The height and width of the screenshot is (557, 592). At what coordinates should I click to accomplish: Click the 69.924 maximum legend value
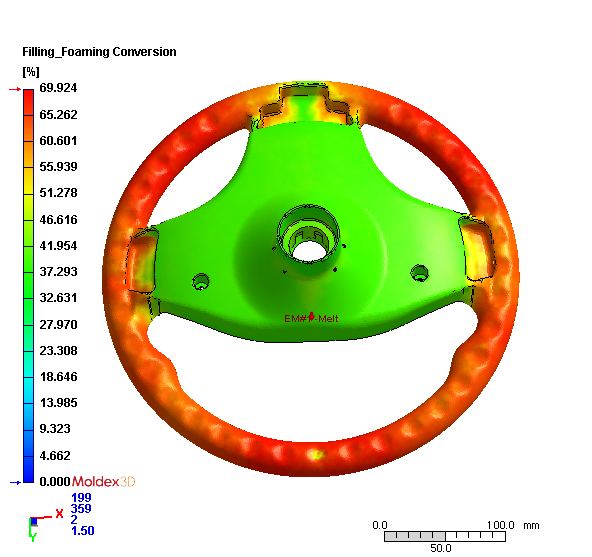point(58,88)
